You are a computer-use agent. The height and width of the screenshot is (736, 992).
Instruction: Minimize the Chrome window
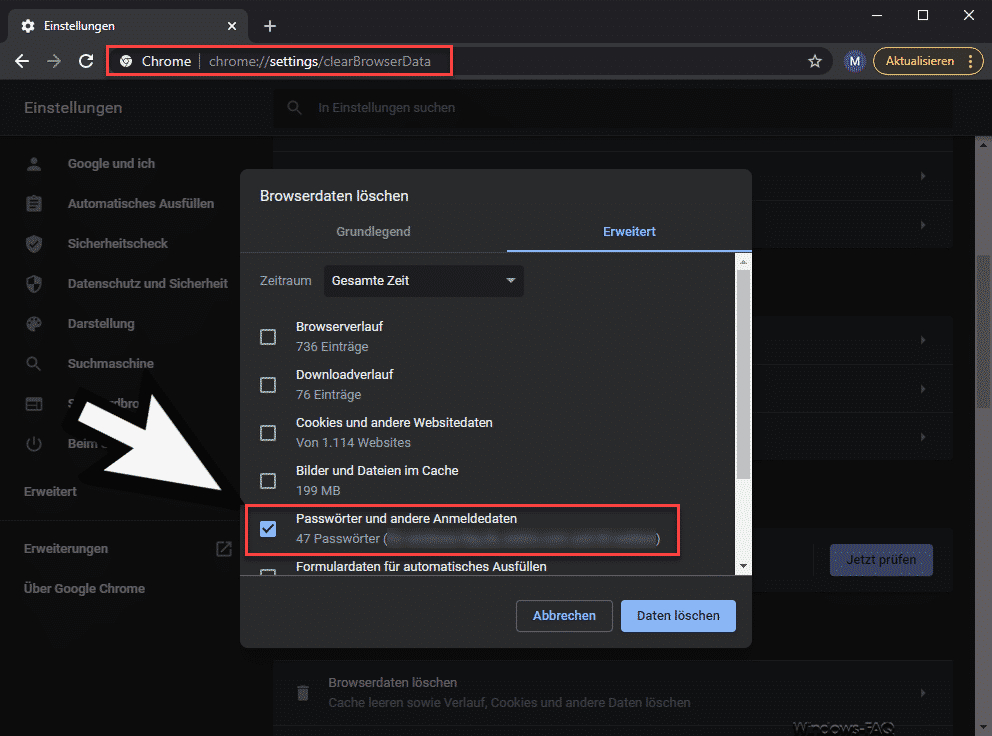877,15
